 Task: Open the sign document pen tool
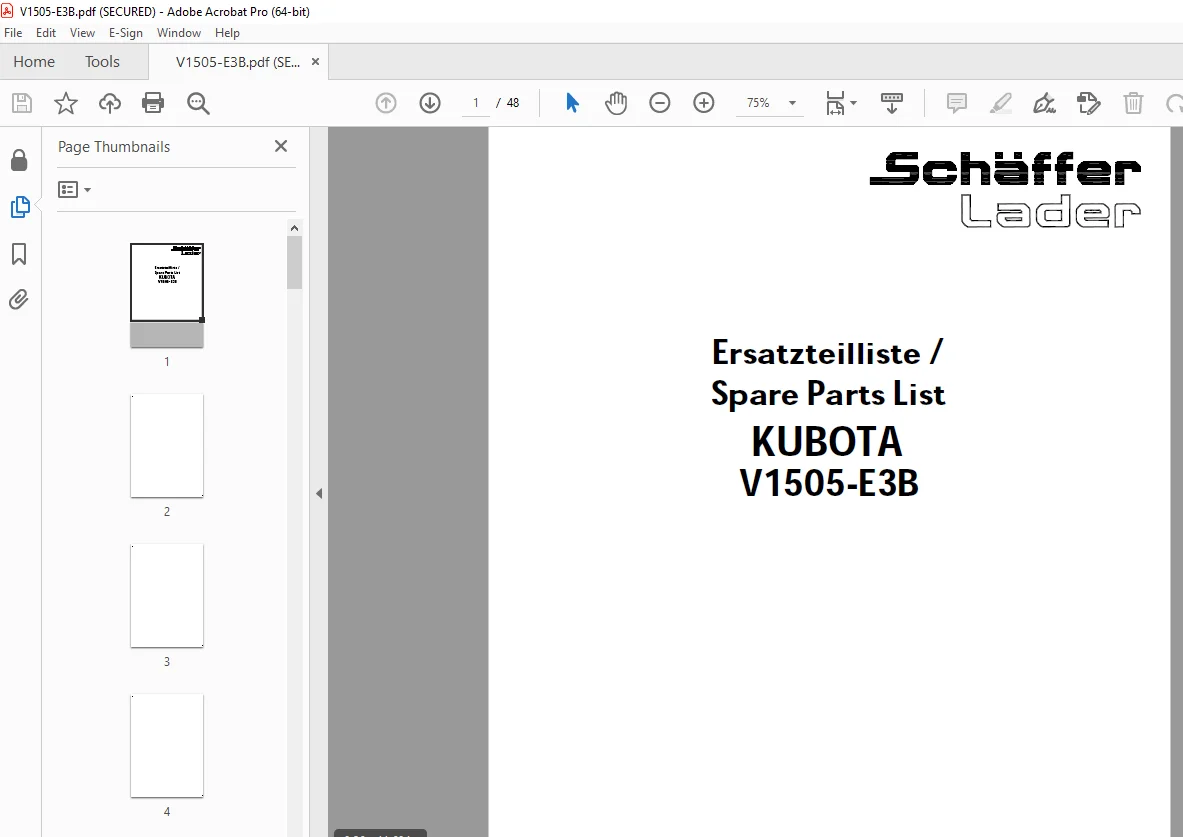pos(1044,103)
